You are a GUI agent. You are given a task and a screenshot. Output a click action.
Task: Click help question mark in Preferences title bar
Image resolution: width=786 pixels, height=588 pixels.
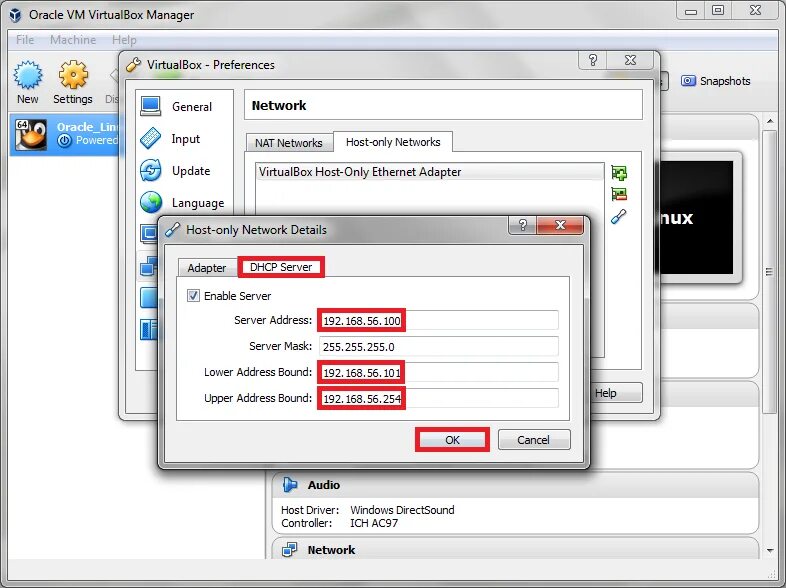[x=593, y=60]
